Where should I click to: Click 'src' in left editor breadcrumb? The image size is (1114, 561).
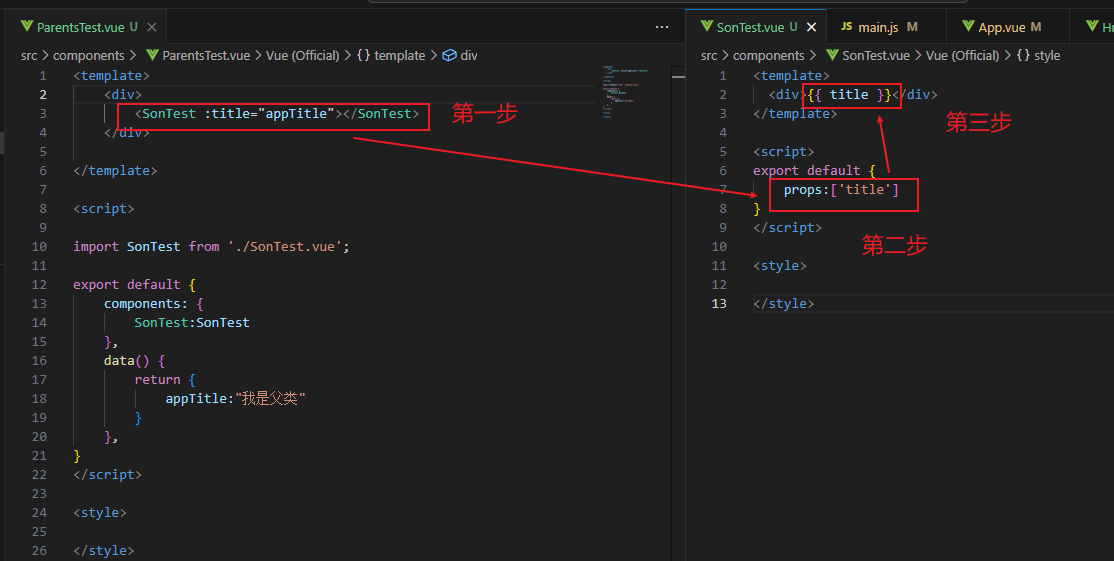tap(29, 55)
